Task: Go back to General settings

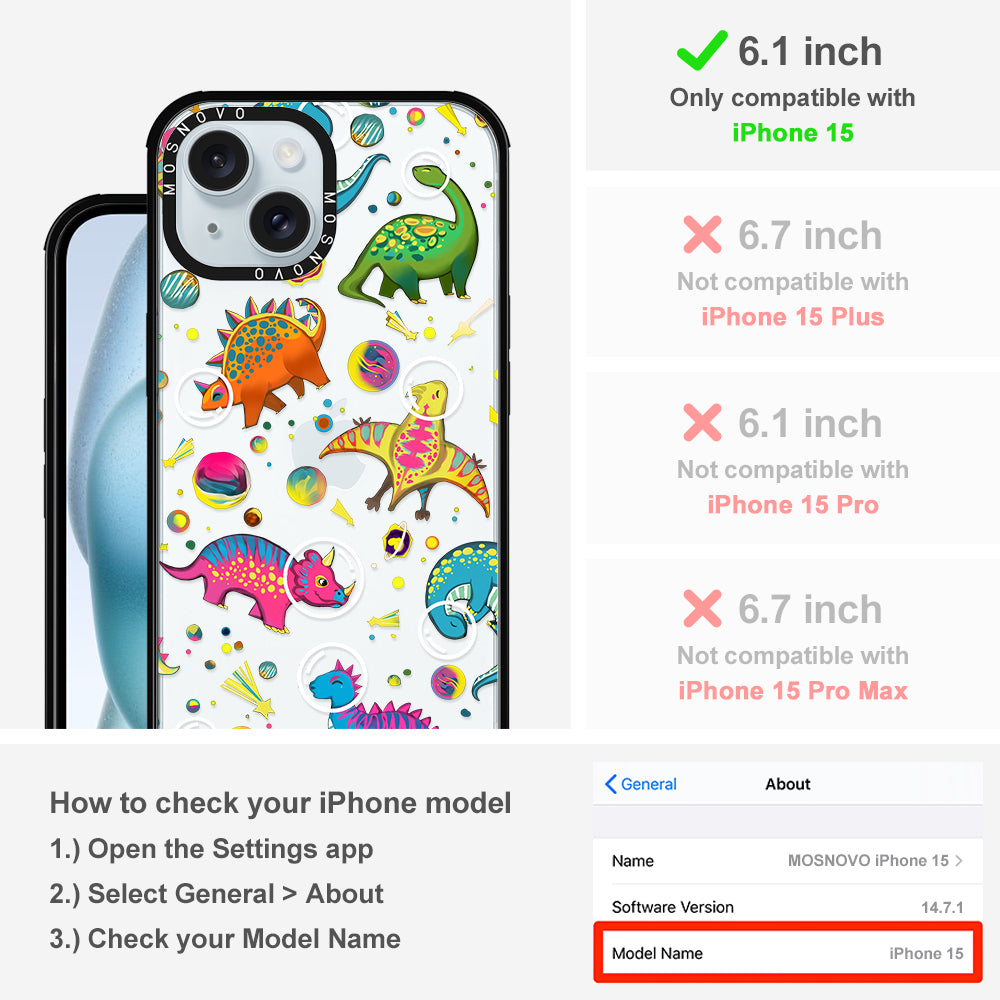Action: coord(641,784)
